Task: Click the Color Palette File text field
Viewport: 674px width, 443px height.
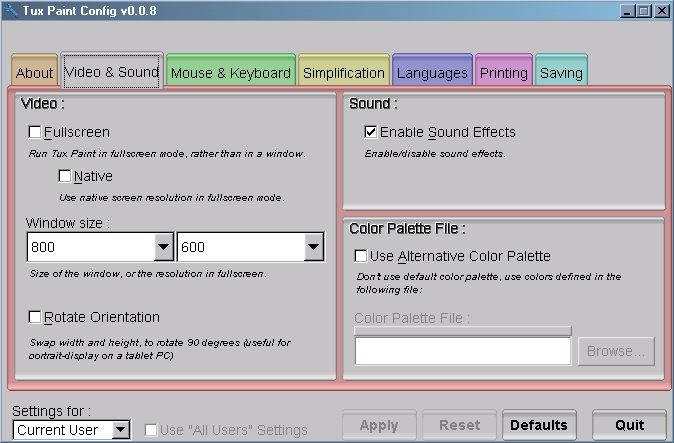Action: pyautogui.click(x=462, y=351)
